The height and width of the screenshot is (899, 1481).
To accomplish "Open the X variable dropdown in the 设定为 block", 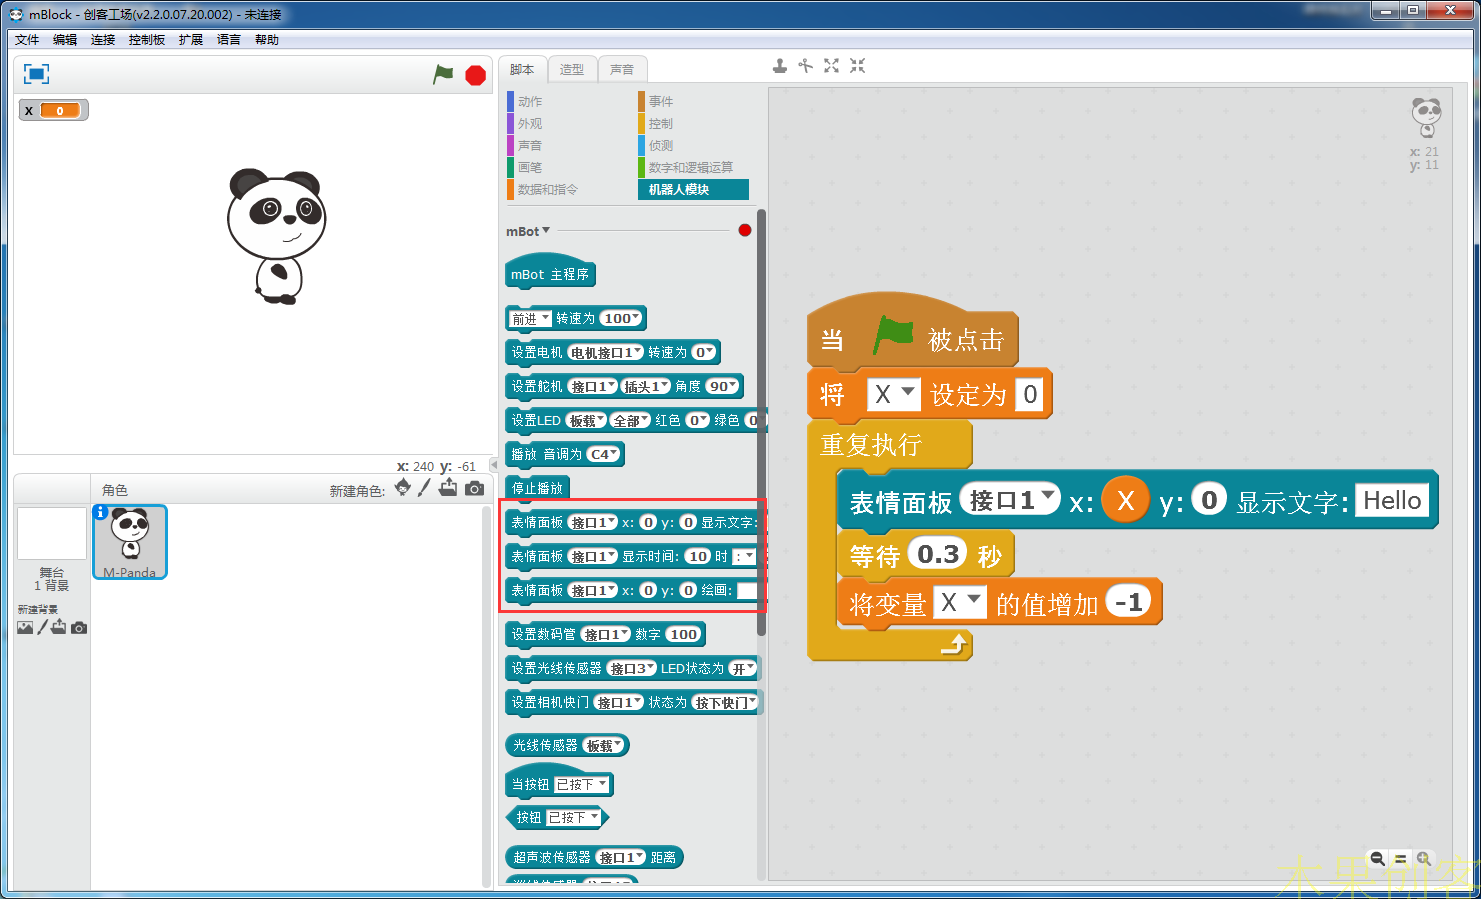I will pyautogui.click(x=893, y=394).
